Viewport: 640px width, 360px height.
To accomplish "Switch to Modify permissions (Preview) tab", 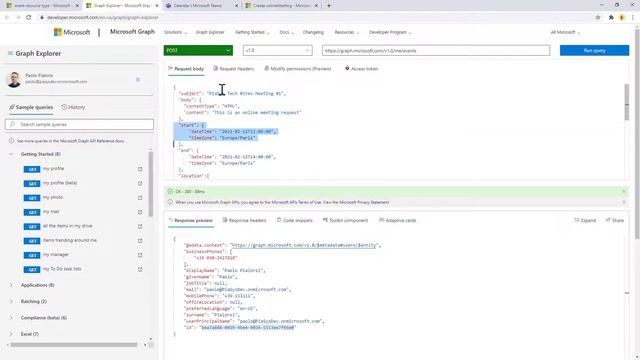I will click(x=298, y=69).
